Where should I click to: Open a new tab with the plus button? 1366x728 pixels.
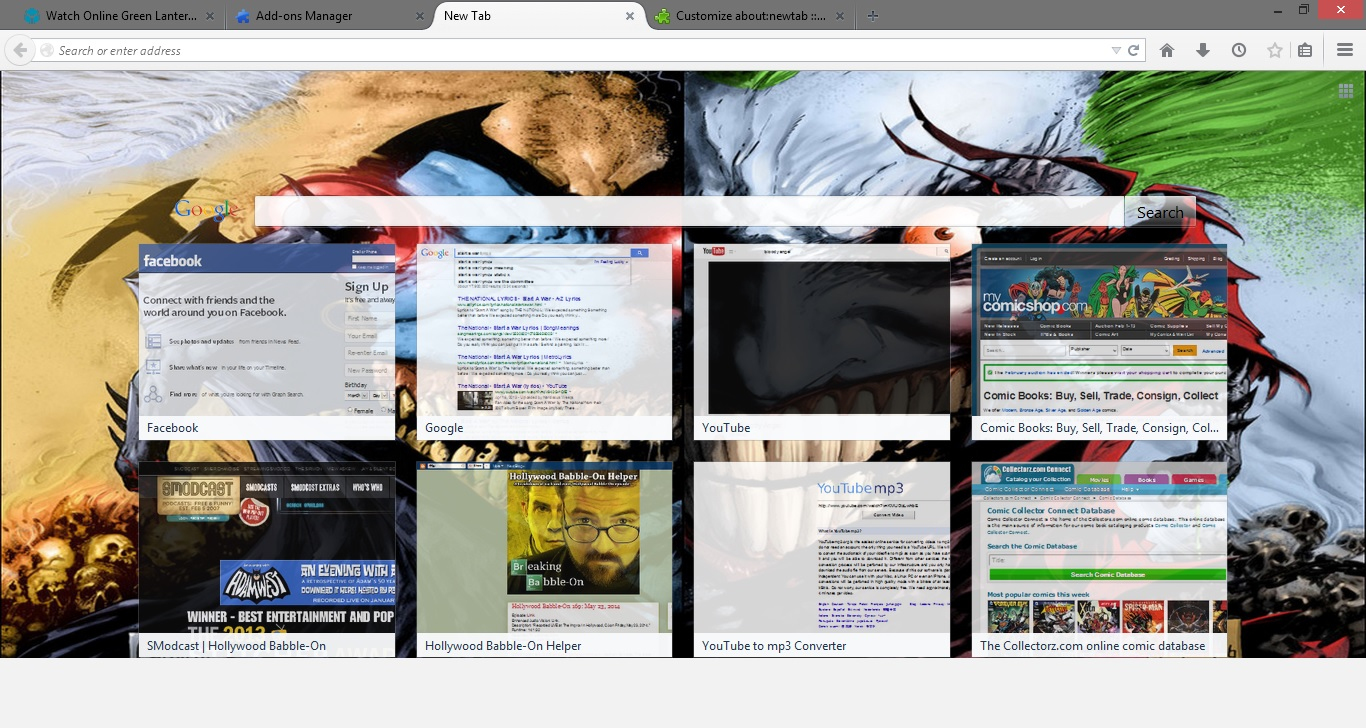pyautogui.click(x=873, y=16)
